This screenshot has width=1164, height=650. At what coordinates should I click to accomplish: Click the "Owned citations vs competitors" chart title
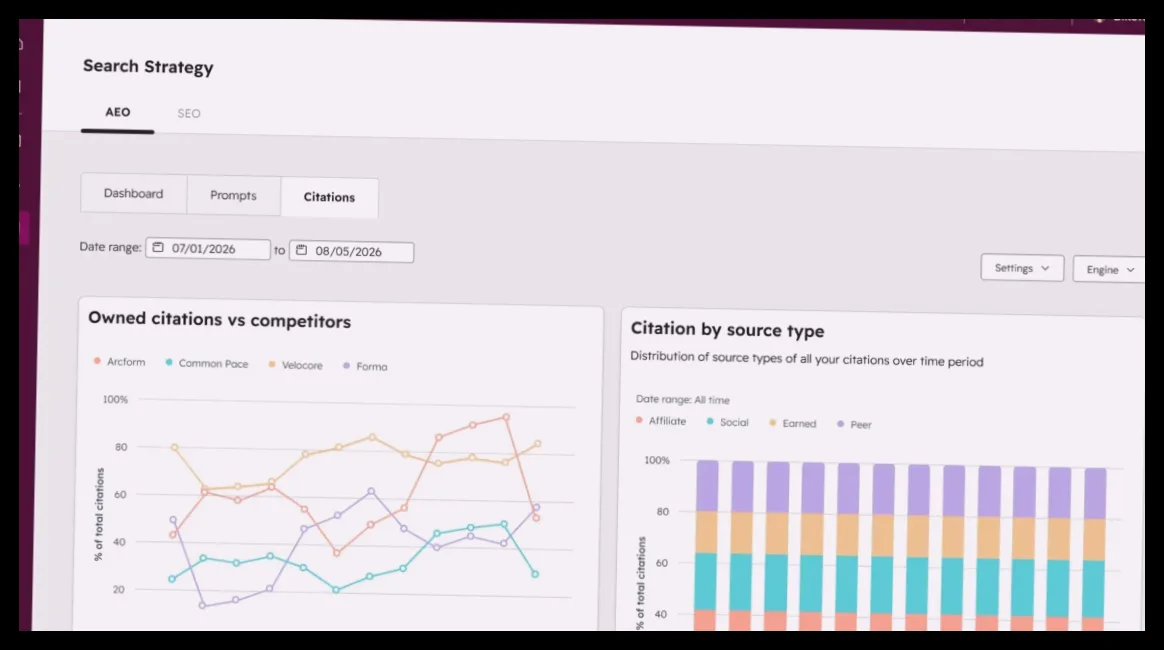(x=220, y=320)
